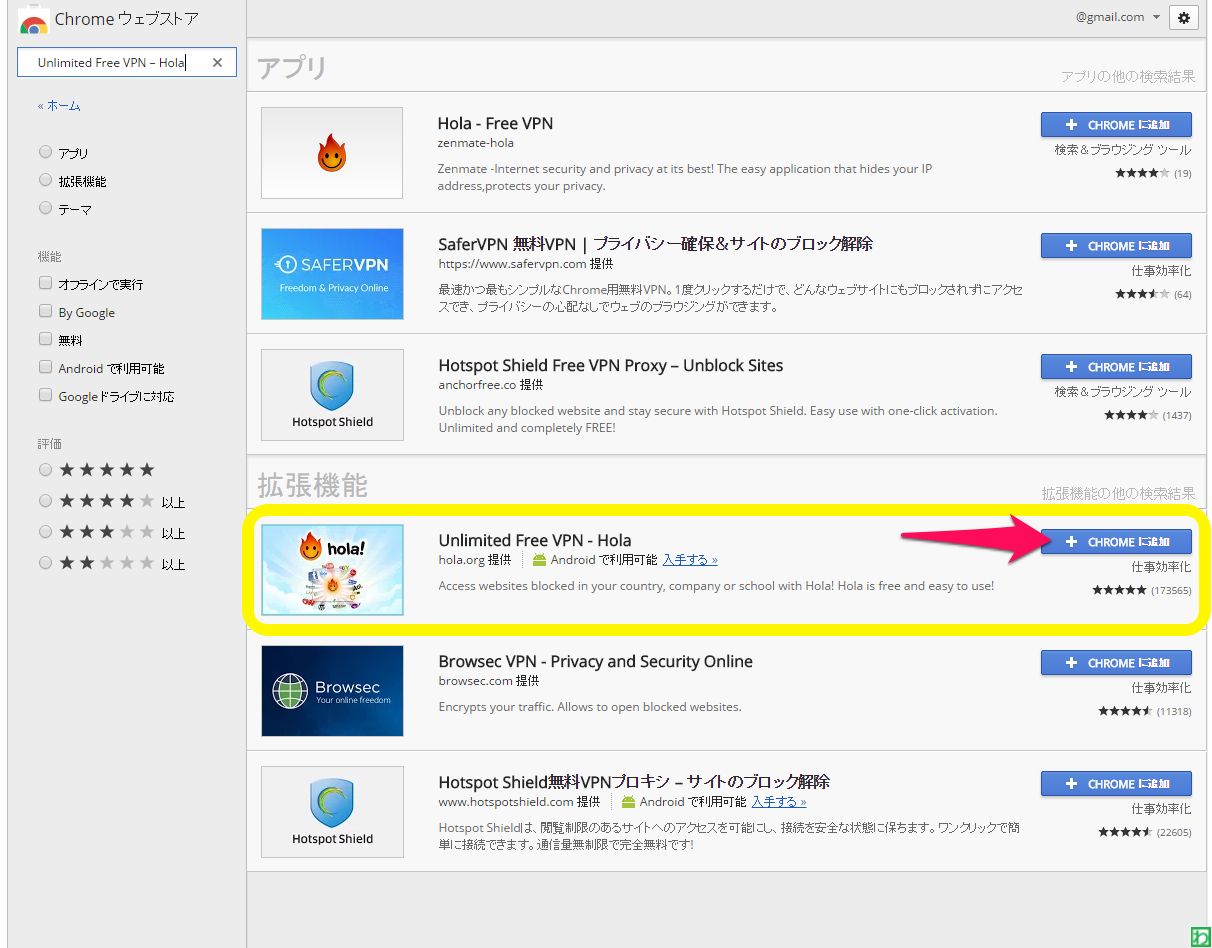Open the Browsec VPN - Privacy and Security Online title
1212x948 pixels.
(x=595, y=661)
